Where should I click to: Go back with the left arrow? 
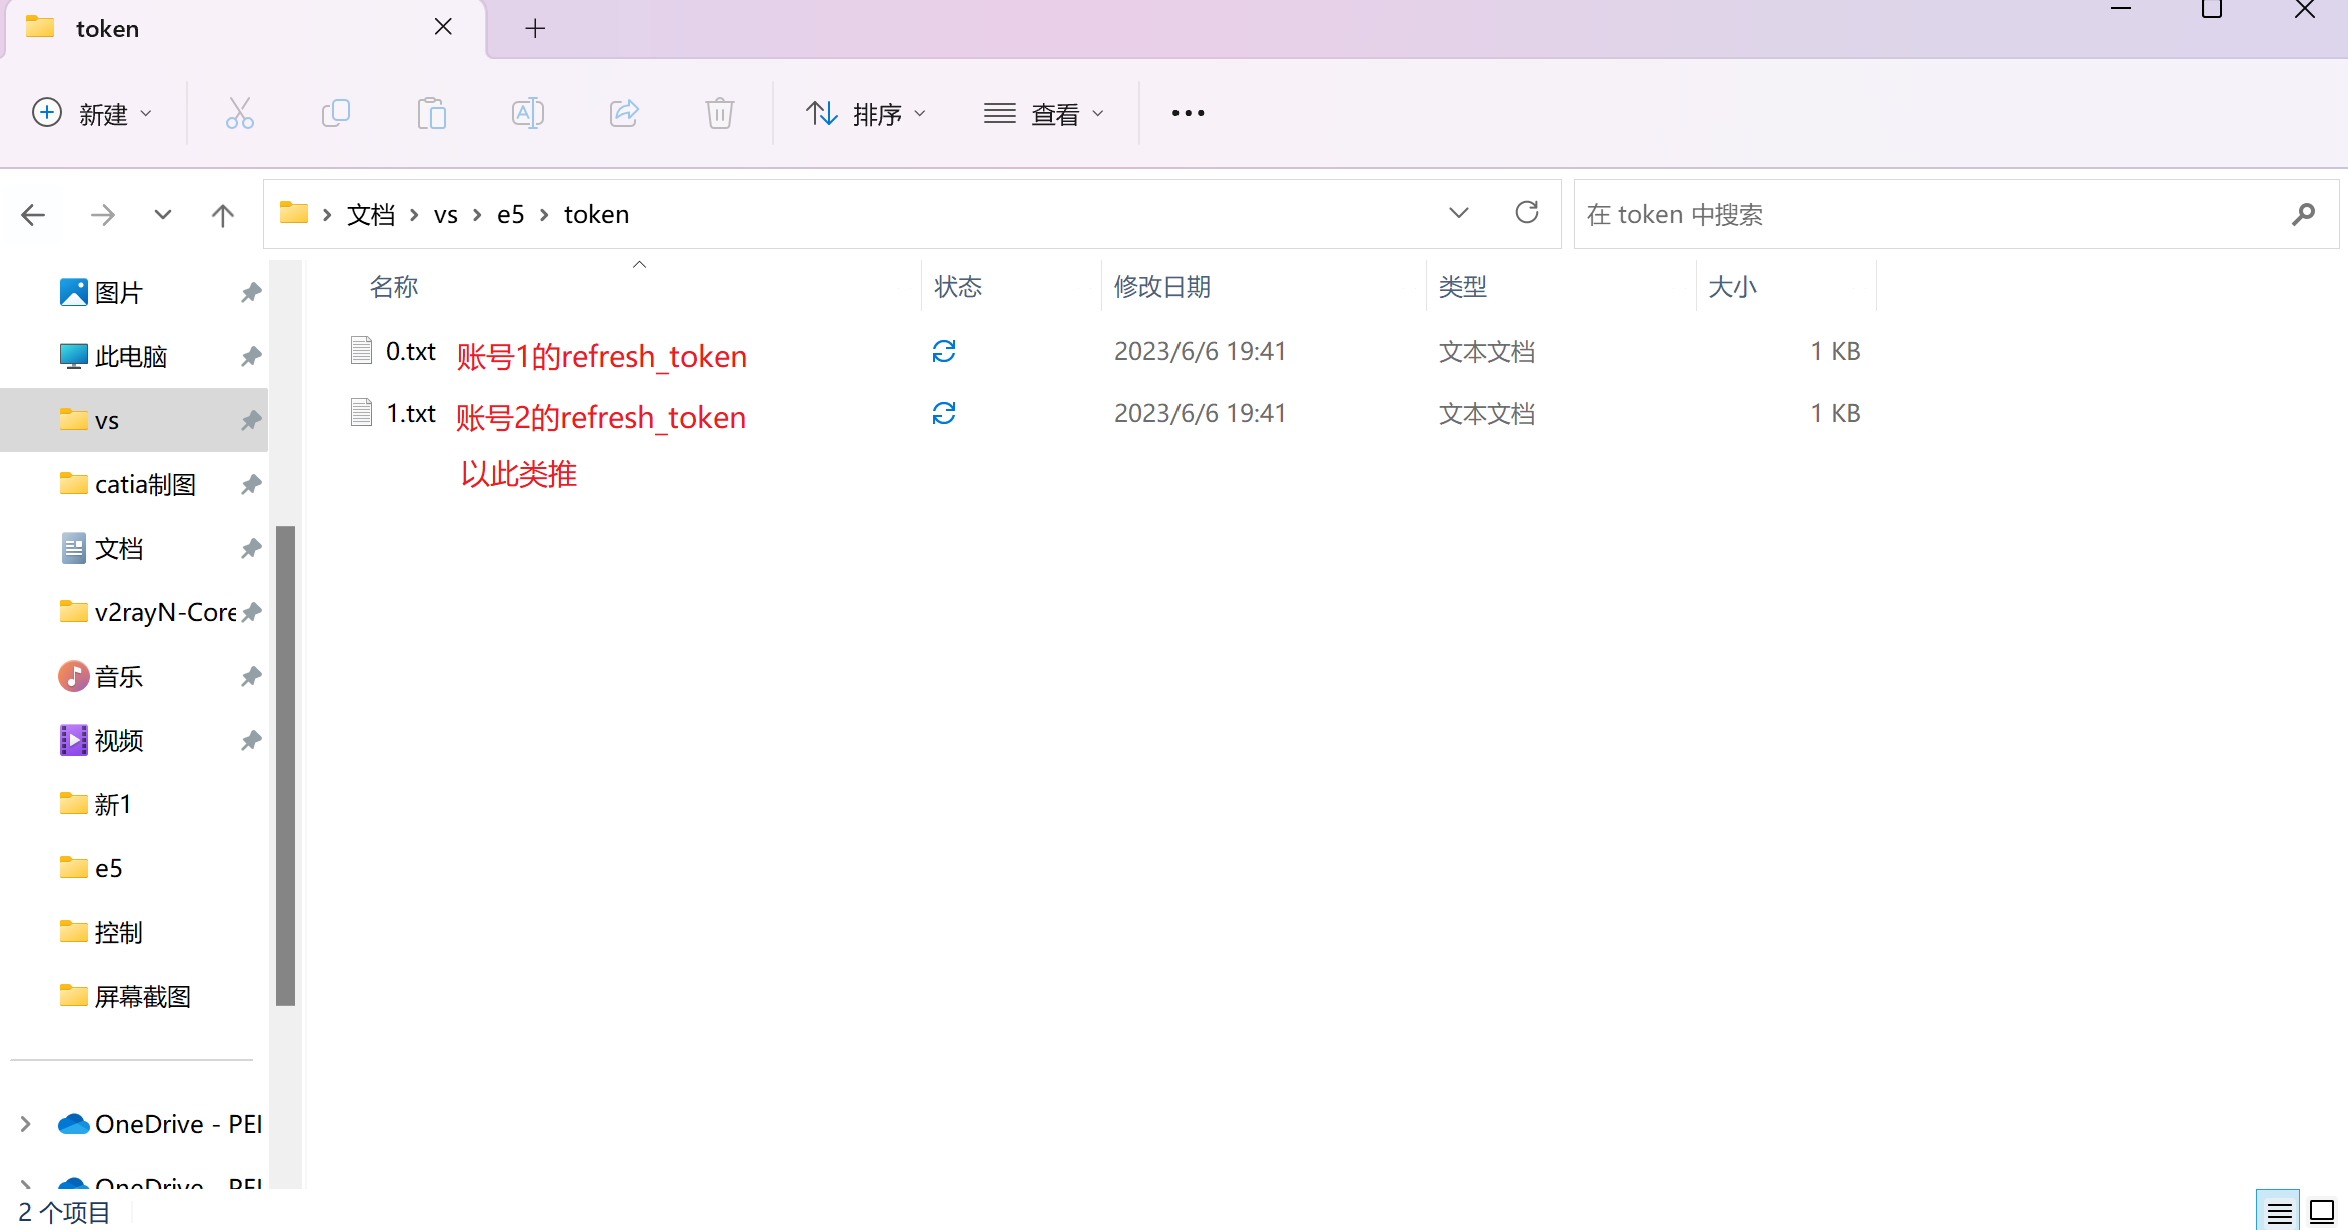click(33, 214)
